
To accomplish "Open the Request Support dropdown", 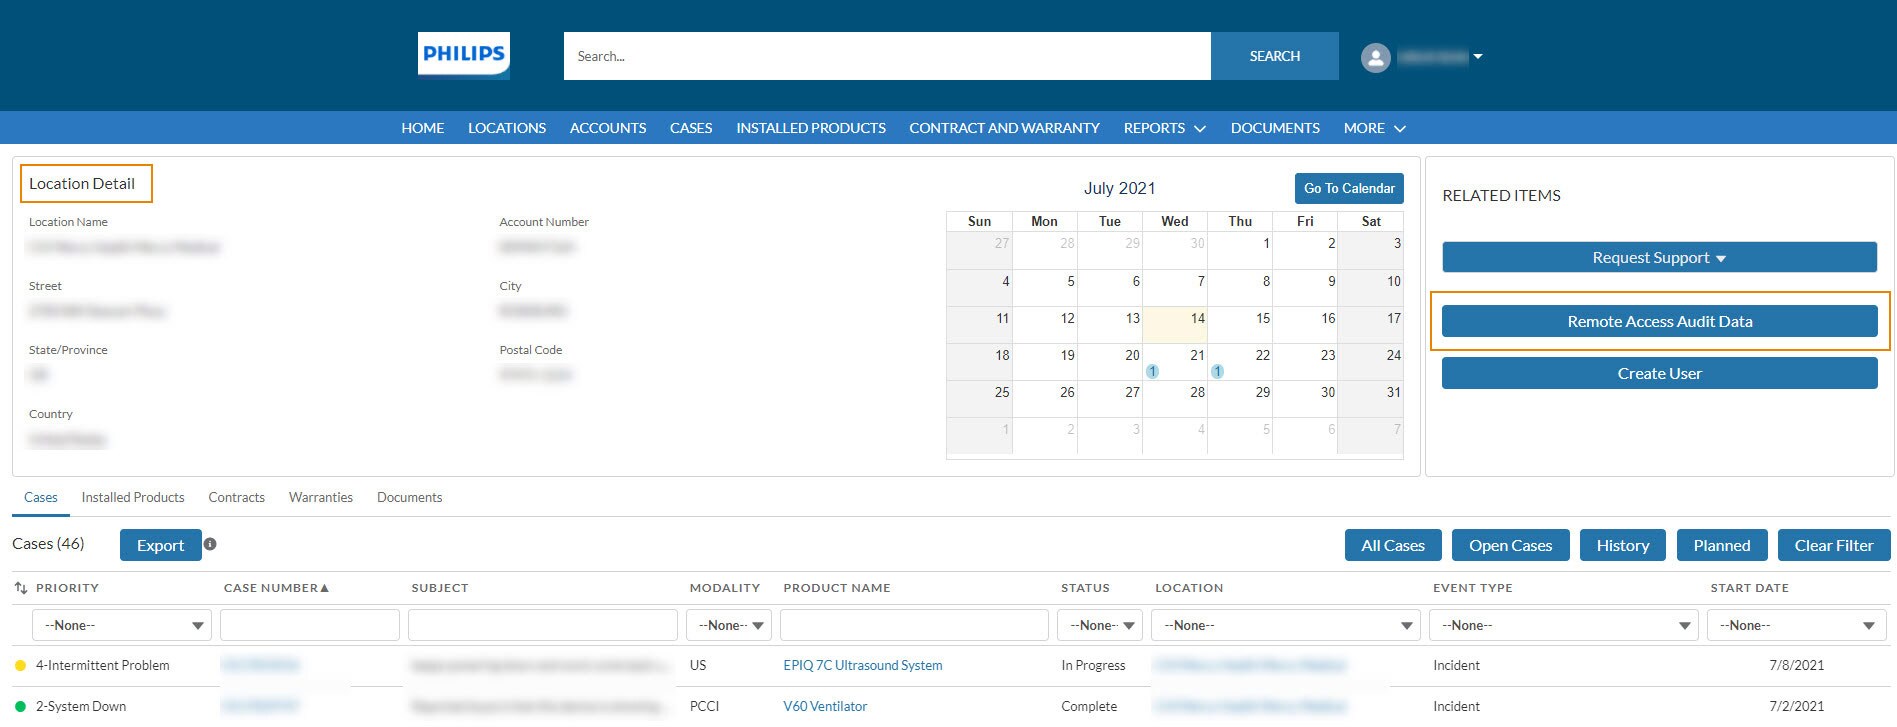I will (x=1658, y=257).
